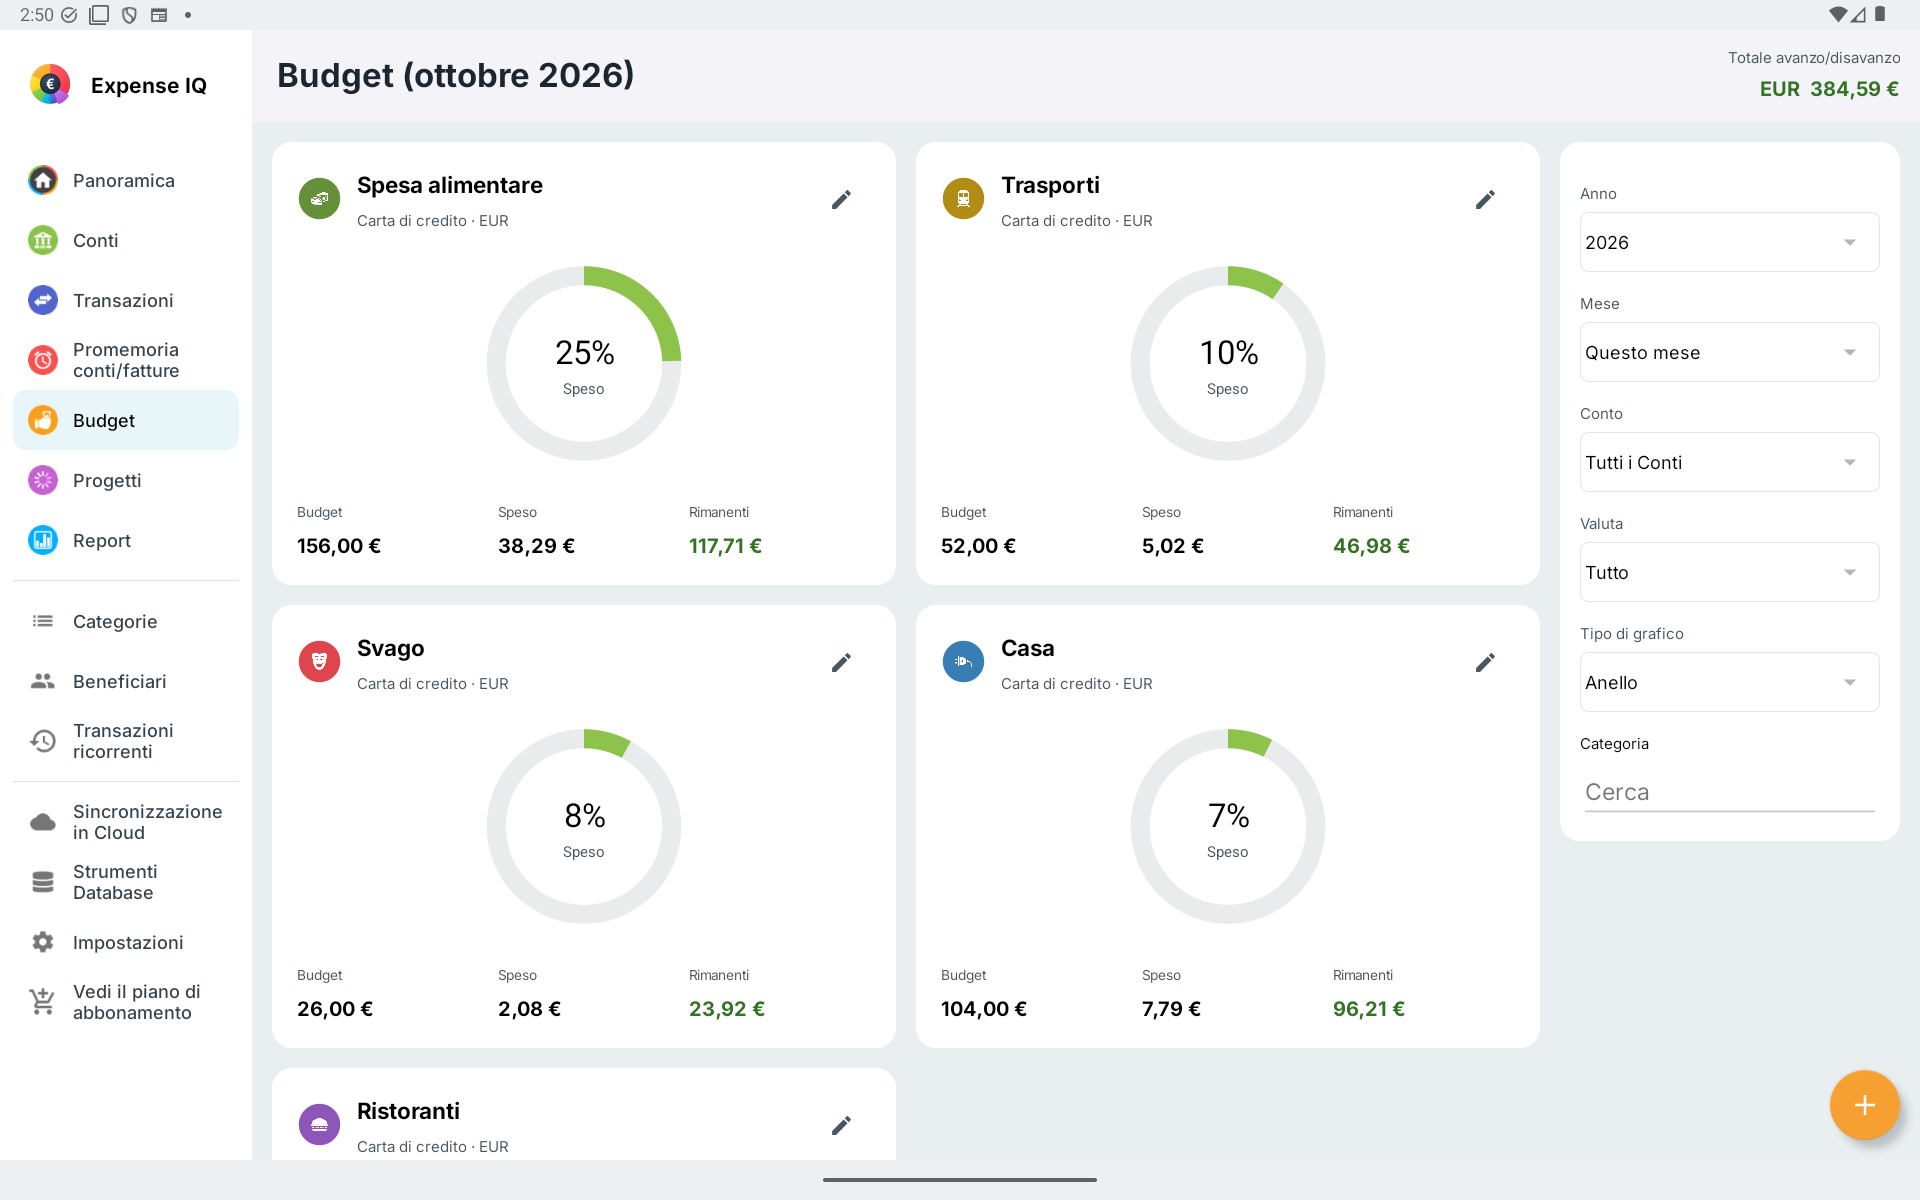Click the Conti bank icon
1920x1200 pixels.
[43, 240]
